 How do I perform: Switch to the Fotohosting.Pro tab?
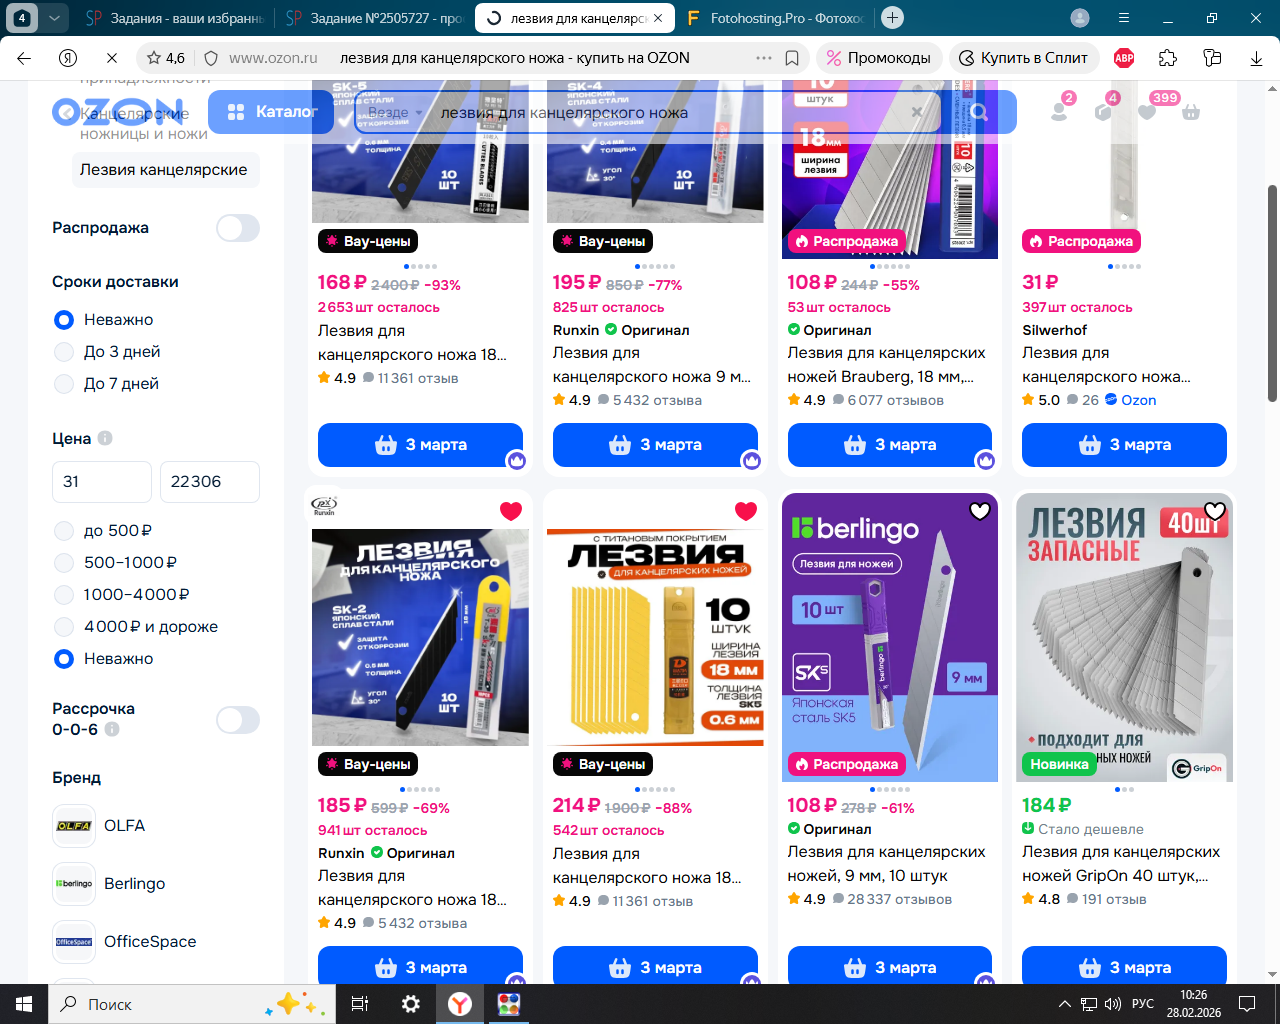[x=775, y=18]
